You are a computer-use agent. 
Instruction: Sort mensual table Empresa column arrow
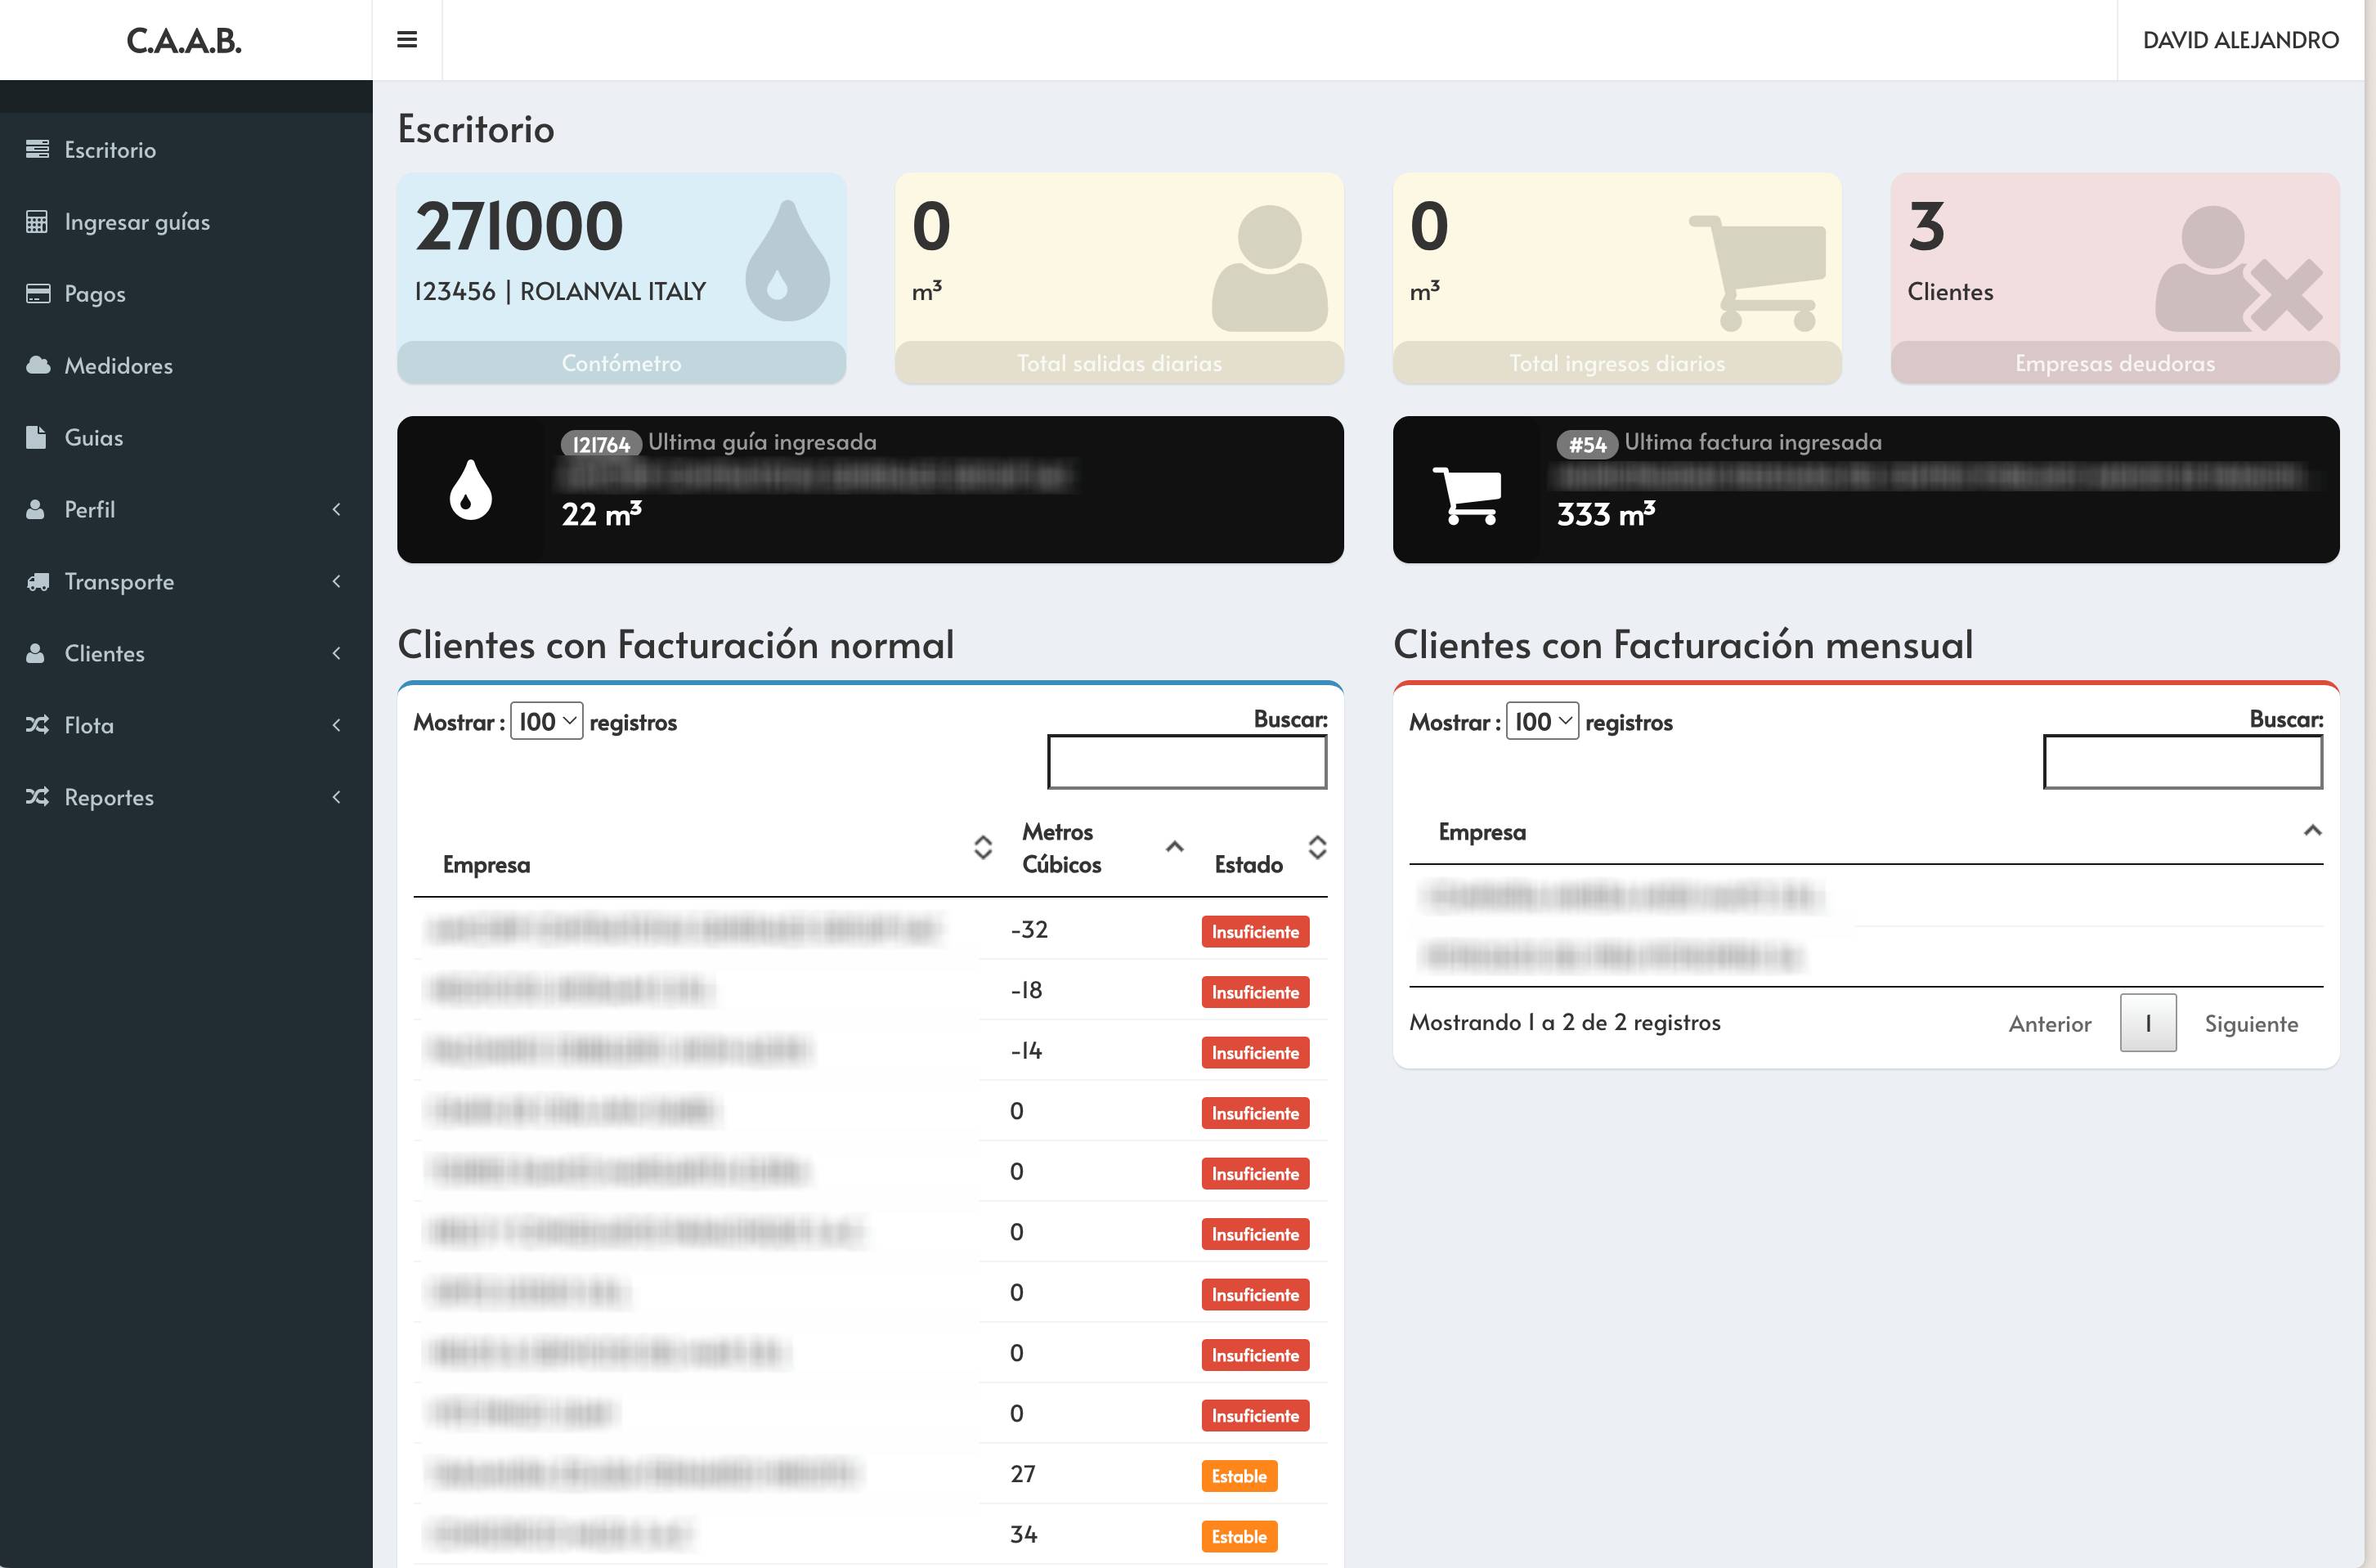2312,831
